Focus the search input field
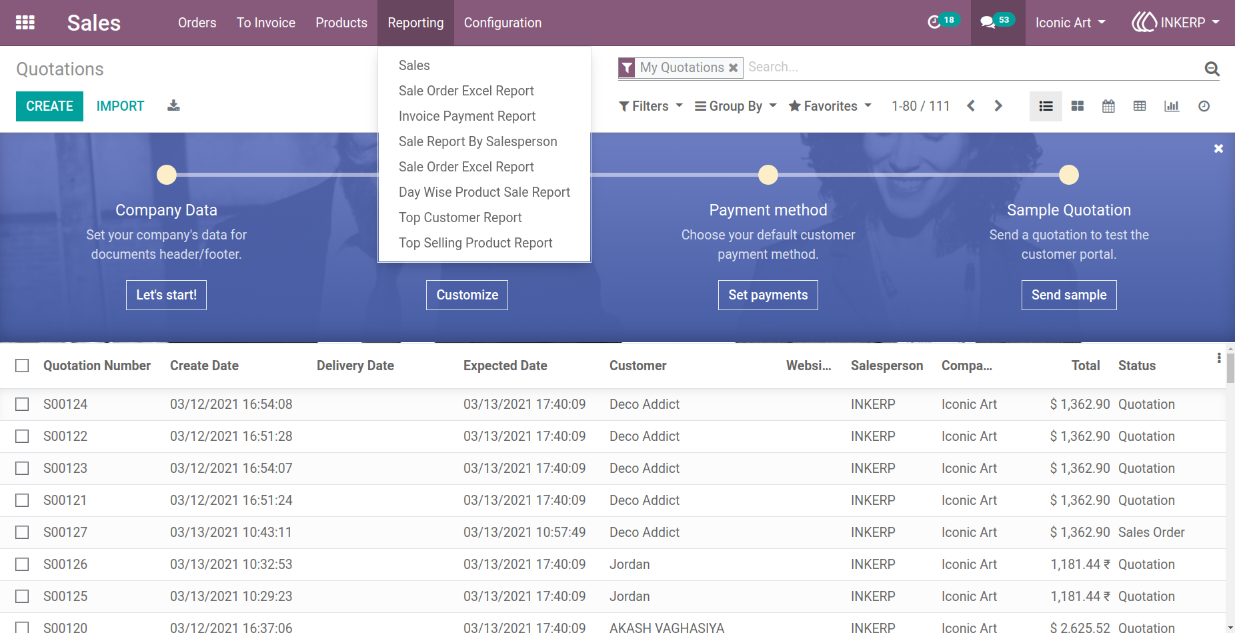This screenshot has width=1235, height=633. coord(972,68)
